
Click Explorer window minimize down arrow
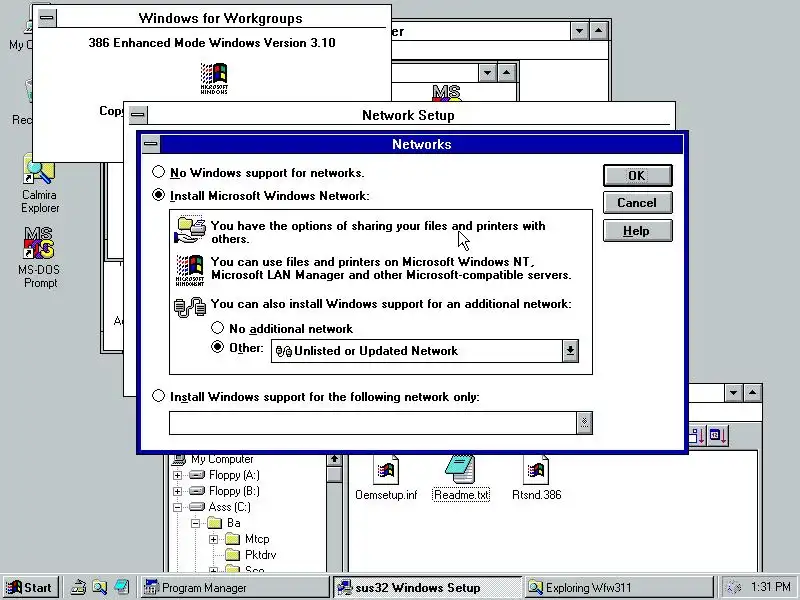click(734, 393)
